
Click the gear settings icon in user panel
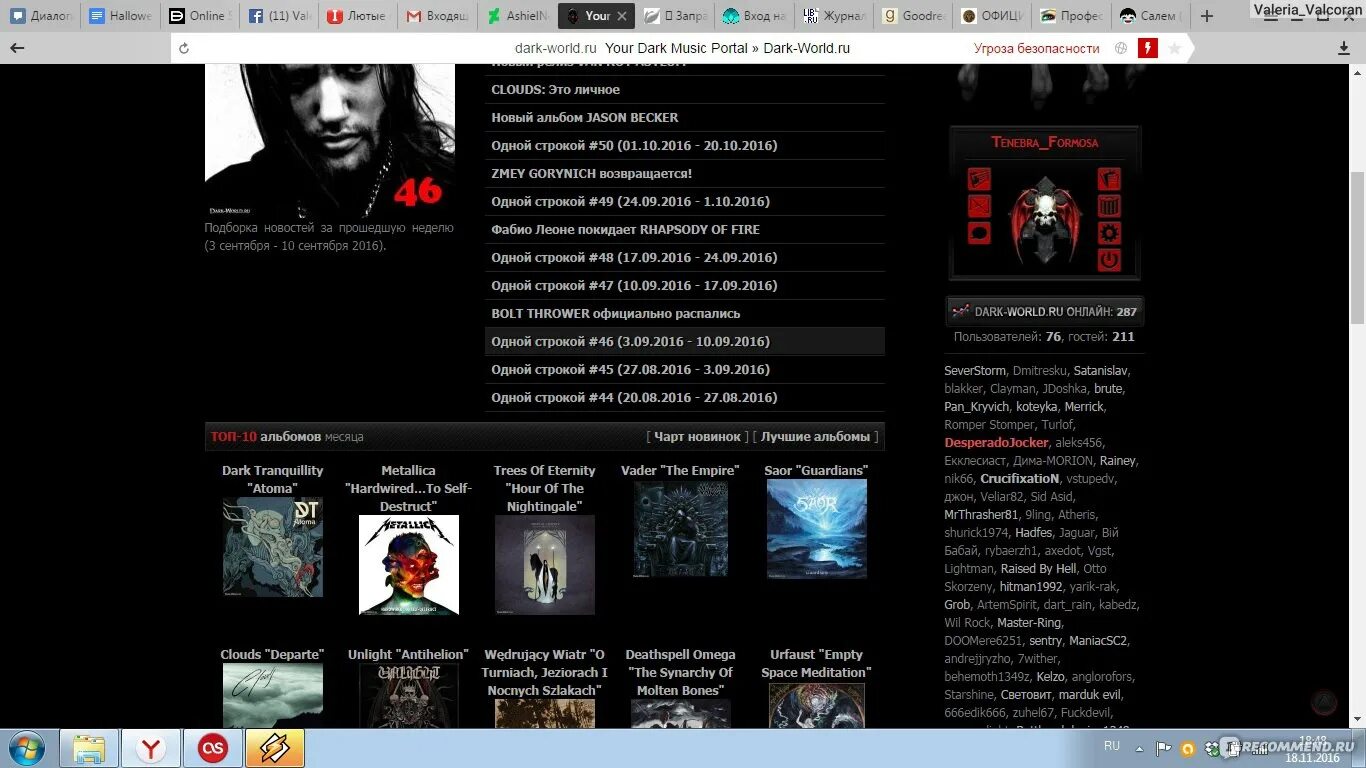(1109, 233)
